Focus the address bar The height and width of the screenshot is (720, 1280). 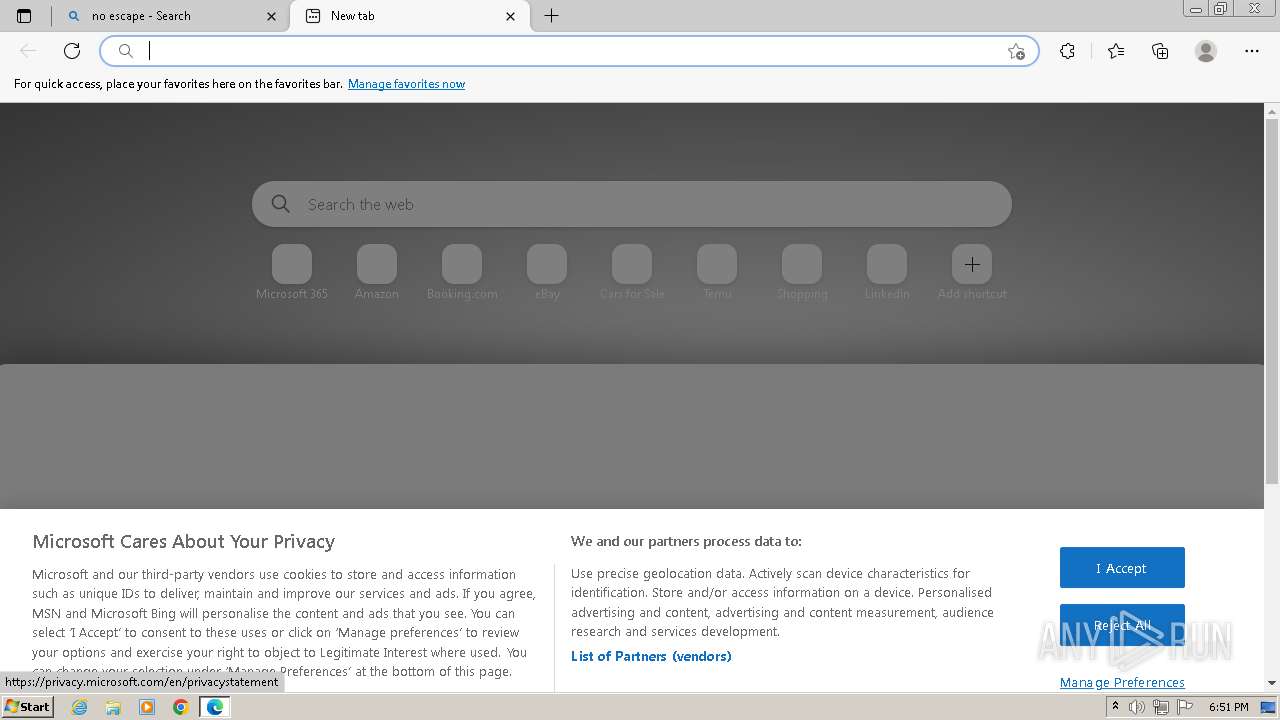tap(570, 51)
